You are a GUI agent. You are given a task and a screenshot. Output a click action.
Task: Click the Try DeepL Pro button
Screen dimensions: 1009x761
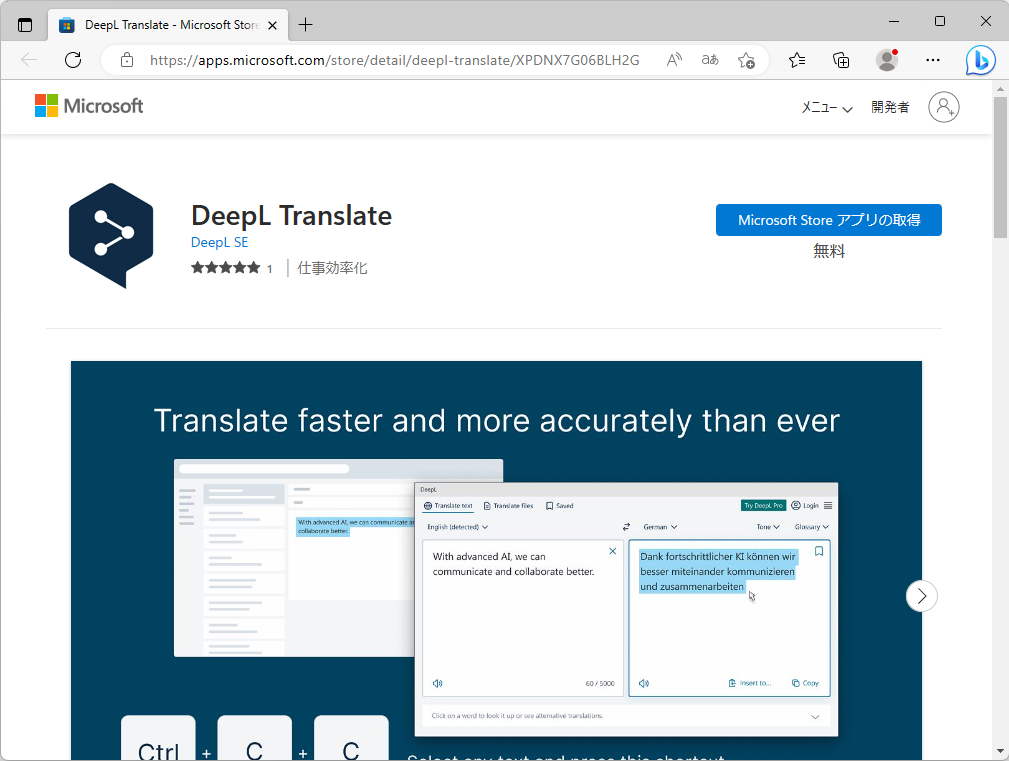pos(763,505)
